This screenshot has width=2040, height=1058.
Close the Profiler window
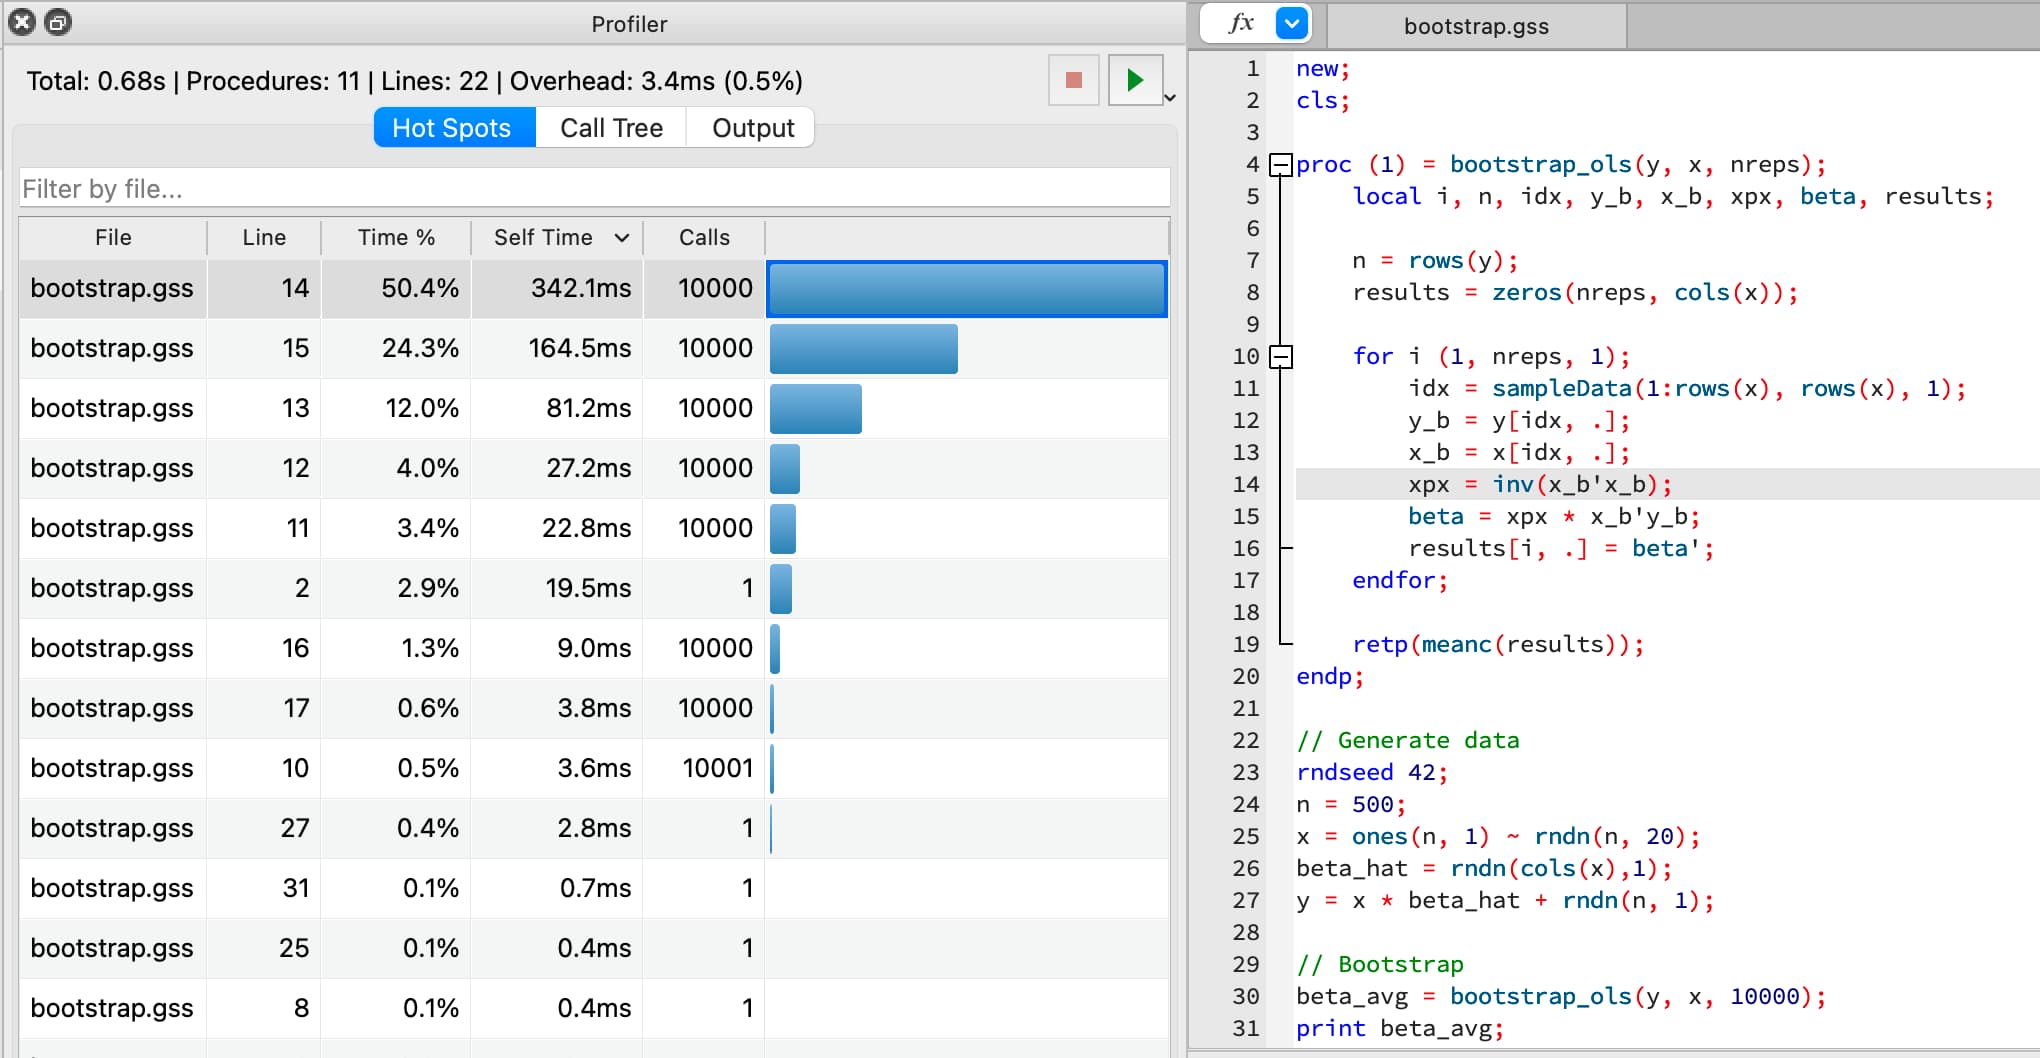tap(22, 22)
